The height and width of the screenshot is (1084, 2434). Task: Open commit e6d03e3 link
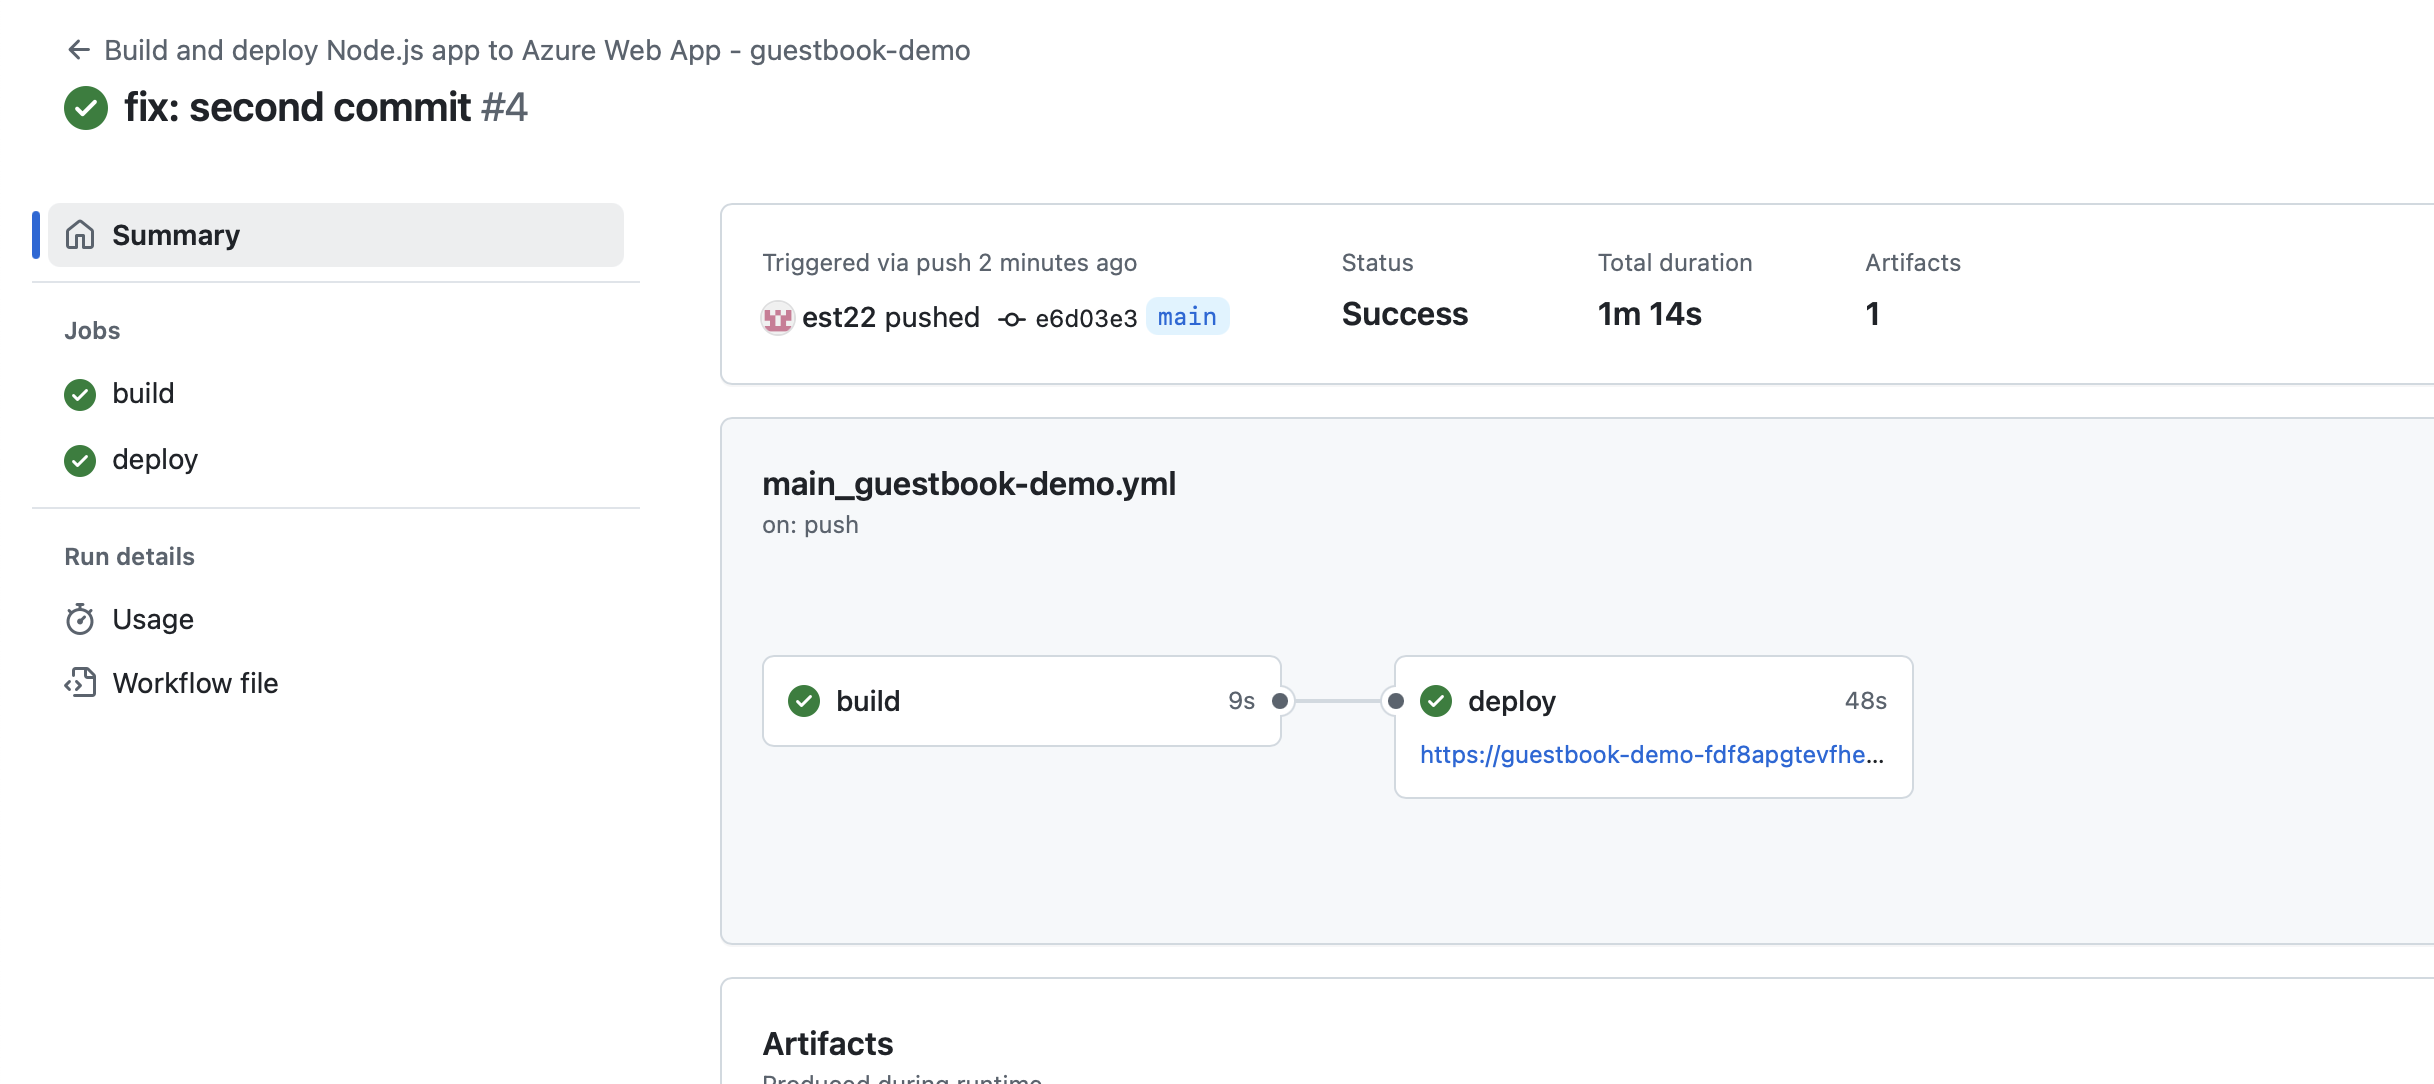pyautogui.click(x=1086, y=319)
